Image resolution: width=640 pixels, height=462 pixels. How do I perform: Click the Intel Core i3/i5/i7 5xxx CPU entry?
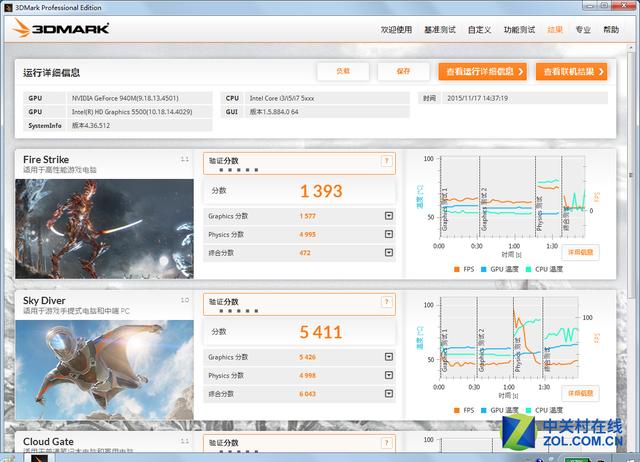pos(282,98)
